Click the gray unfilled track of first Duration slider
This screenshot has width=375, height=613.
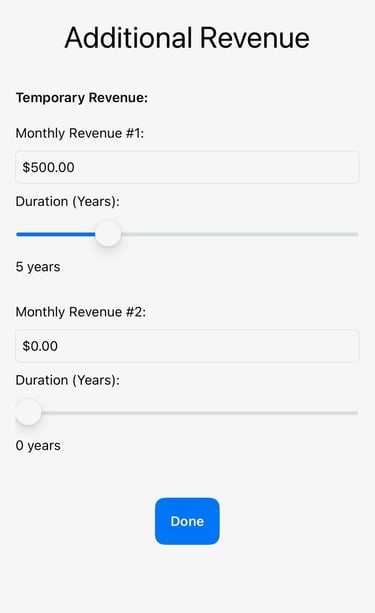coord(240,234)
